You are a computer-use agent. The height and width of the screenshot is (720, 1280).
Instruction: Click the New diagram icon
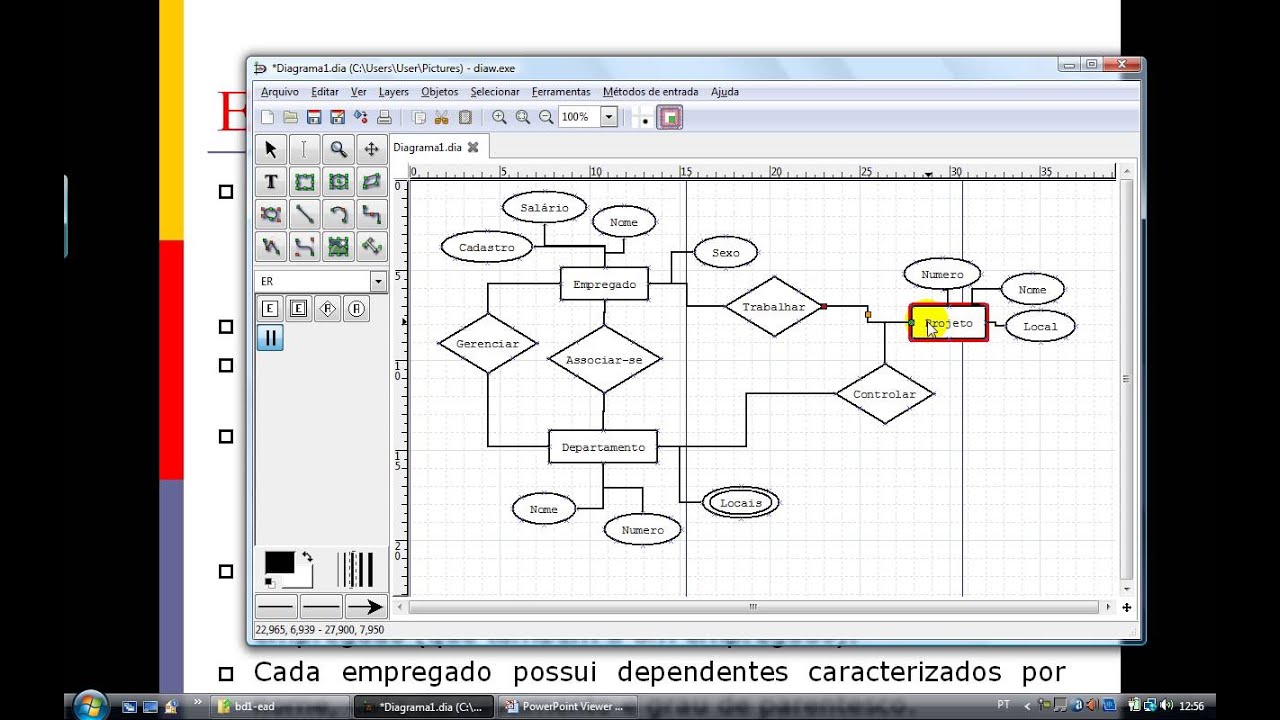(x=267, y=117)
